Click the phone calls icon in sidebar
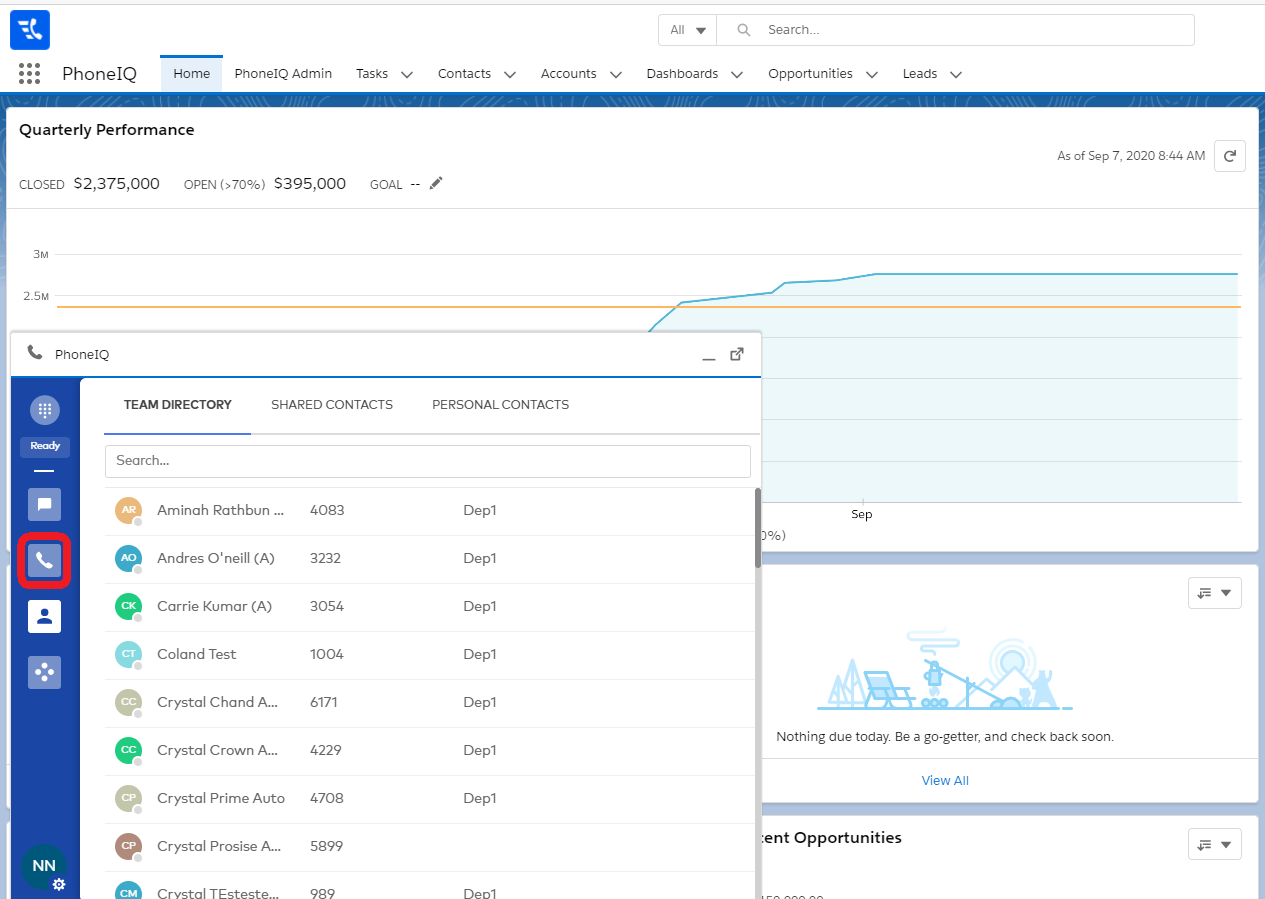 point(45,561)
